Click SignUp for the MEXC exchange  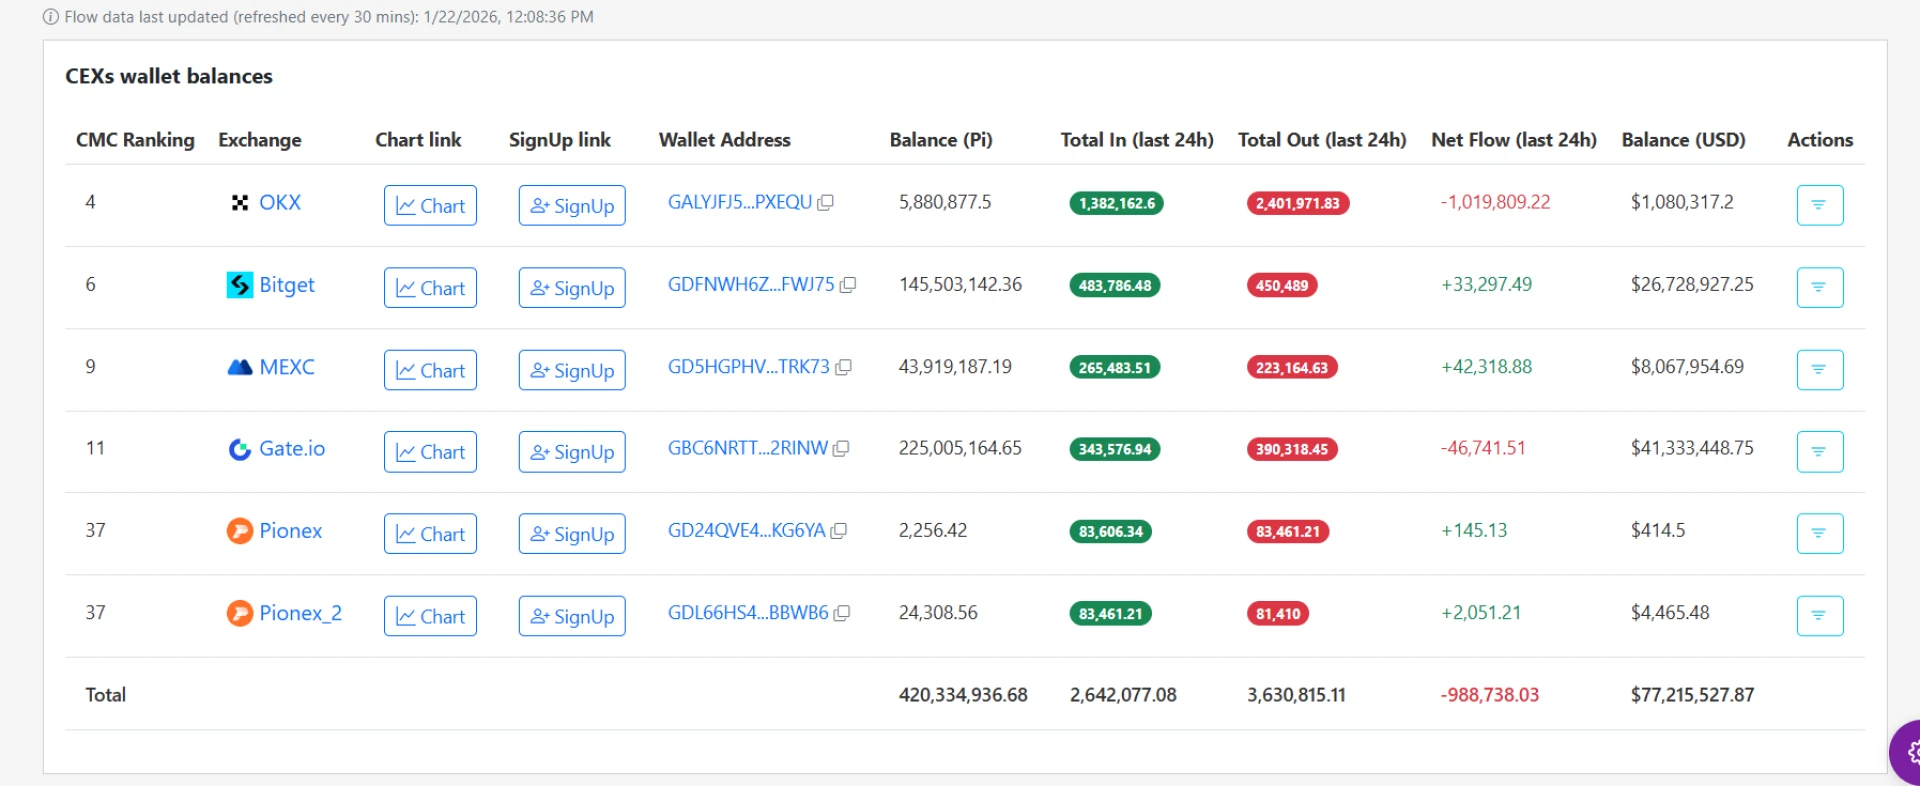pyautogui.click(x=572, y=370)
